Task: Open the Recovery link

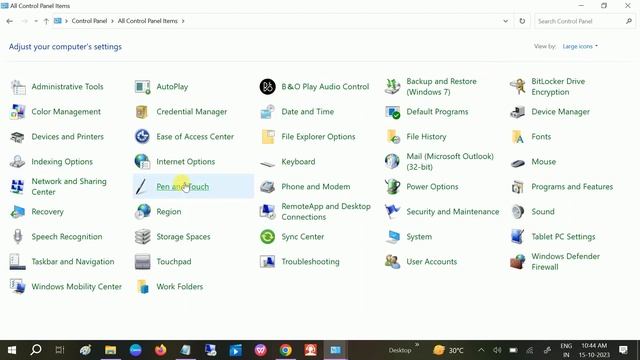Action: point(47,212)
